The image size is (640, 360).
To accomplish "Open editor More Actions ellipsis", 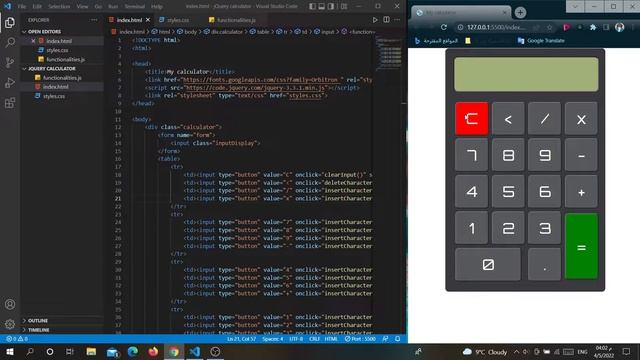I will point(397,20).
